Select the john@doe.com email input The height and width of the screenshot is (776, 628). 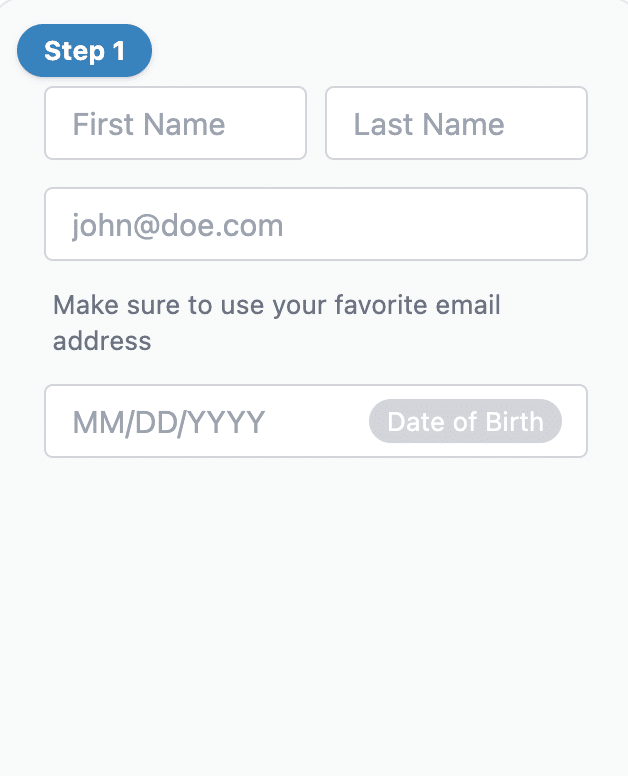pyautogui.click(x=315, y=224)
